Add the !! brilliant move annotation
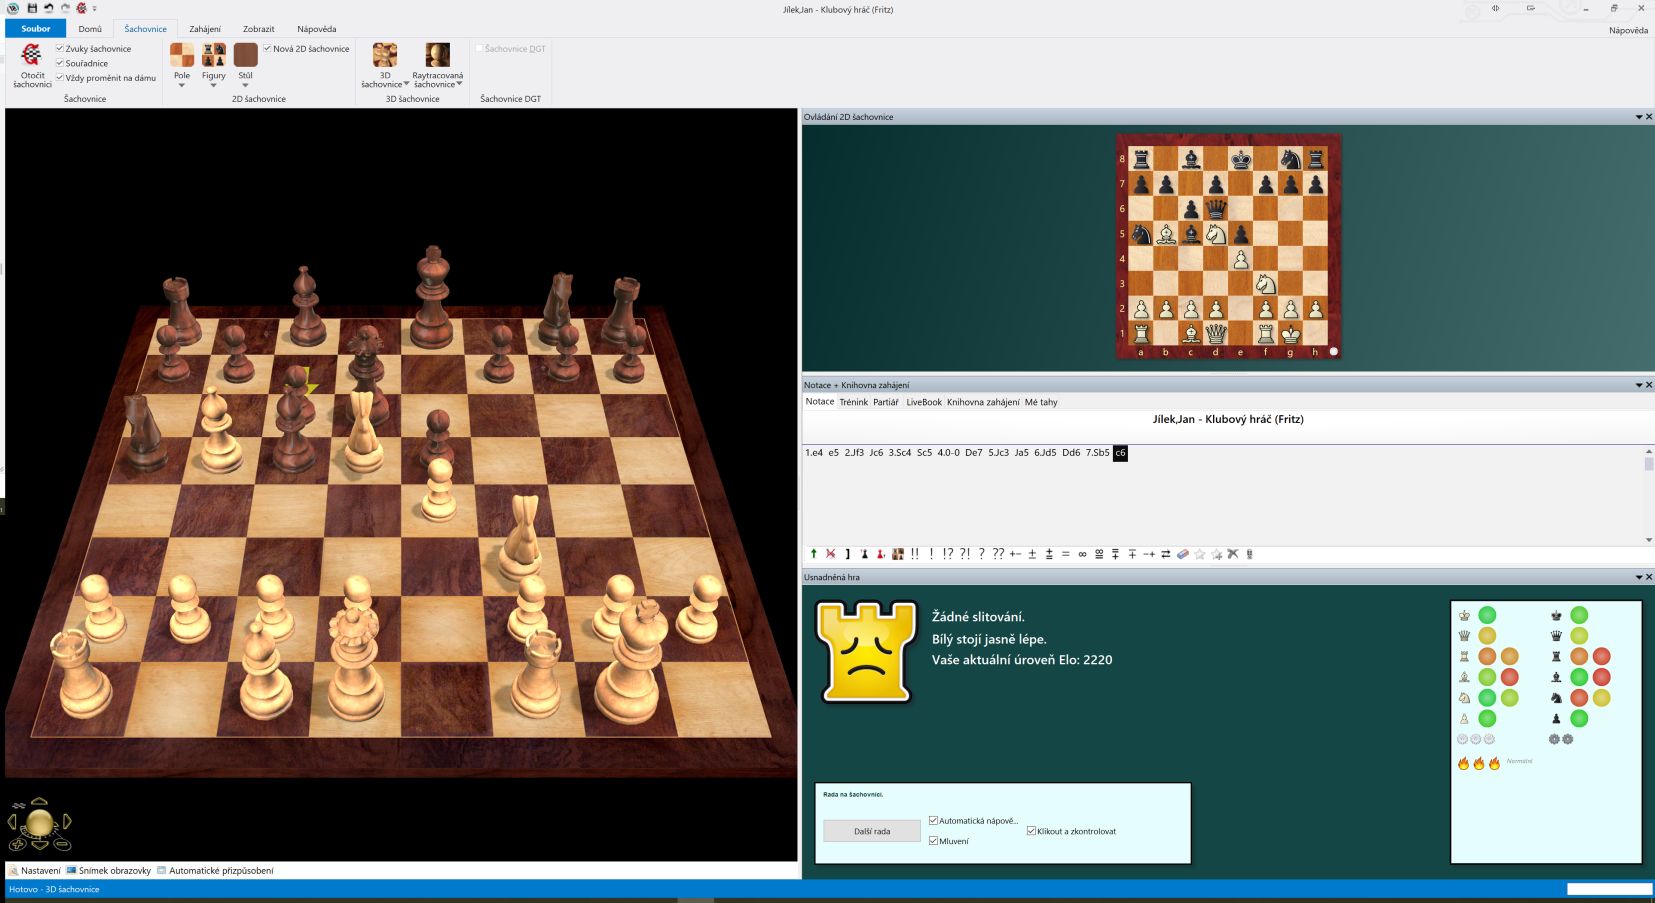This screenshot has width=1655, height=903. [915, 554]
